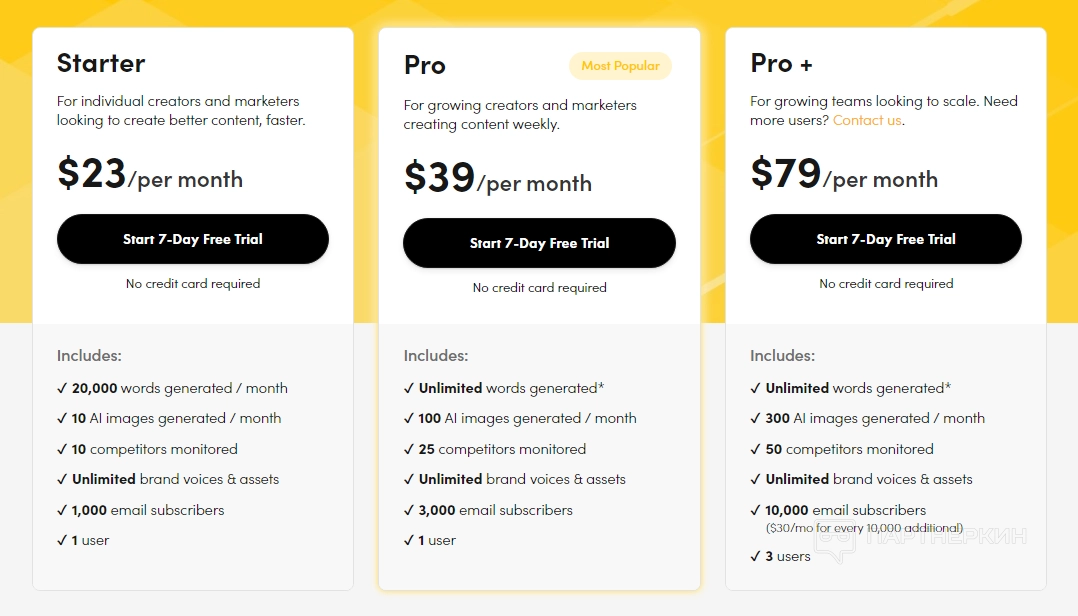This screenshot has width=1078, height=616.
Task: Click the $30/mo additional subscribers note
Action: [865, 528]
